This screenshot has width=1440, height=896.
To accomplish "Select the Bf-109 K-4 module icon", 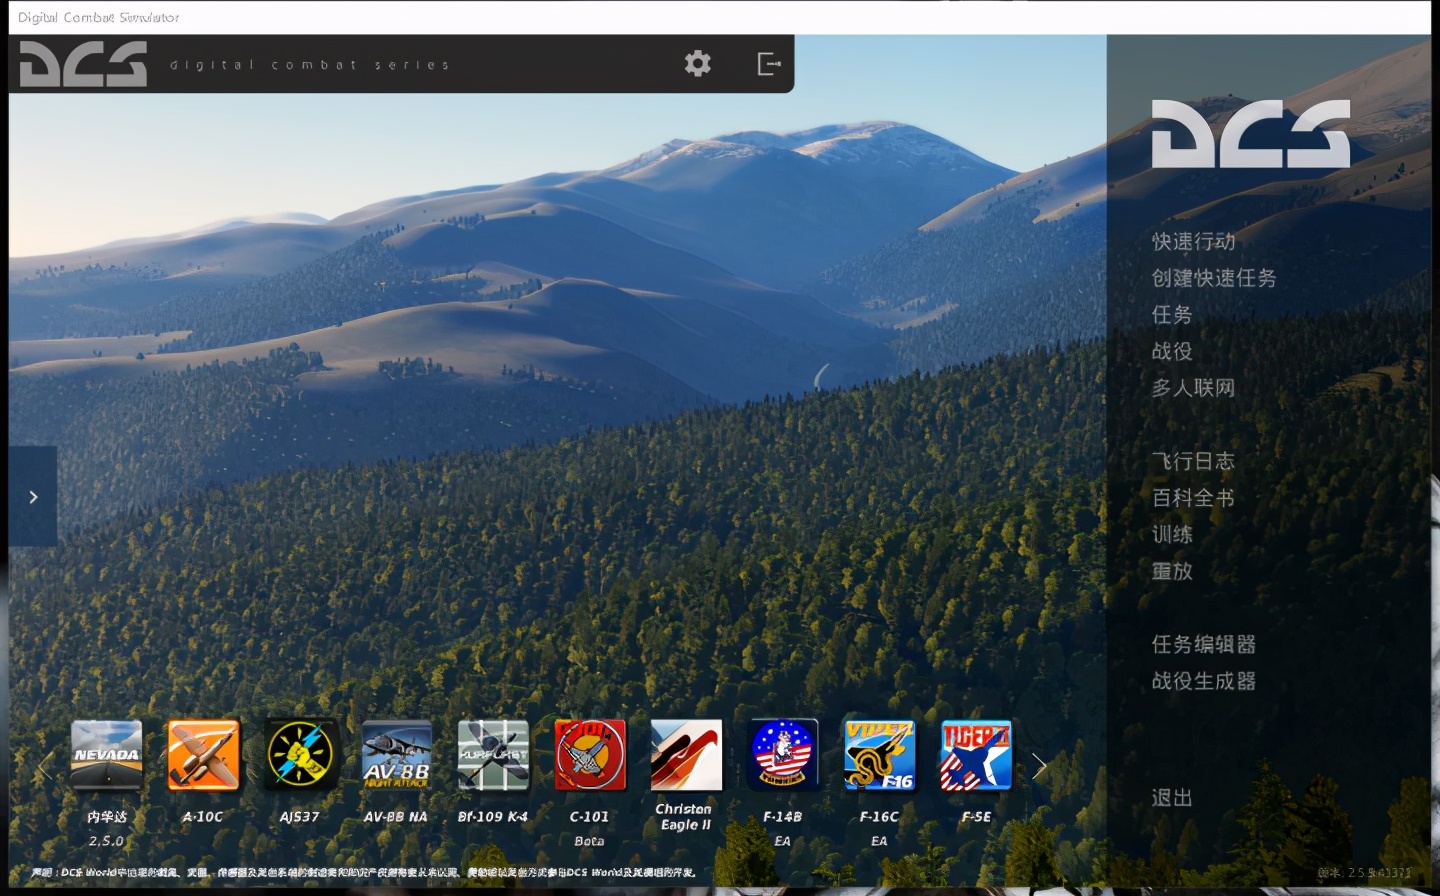I will 493,755.
